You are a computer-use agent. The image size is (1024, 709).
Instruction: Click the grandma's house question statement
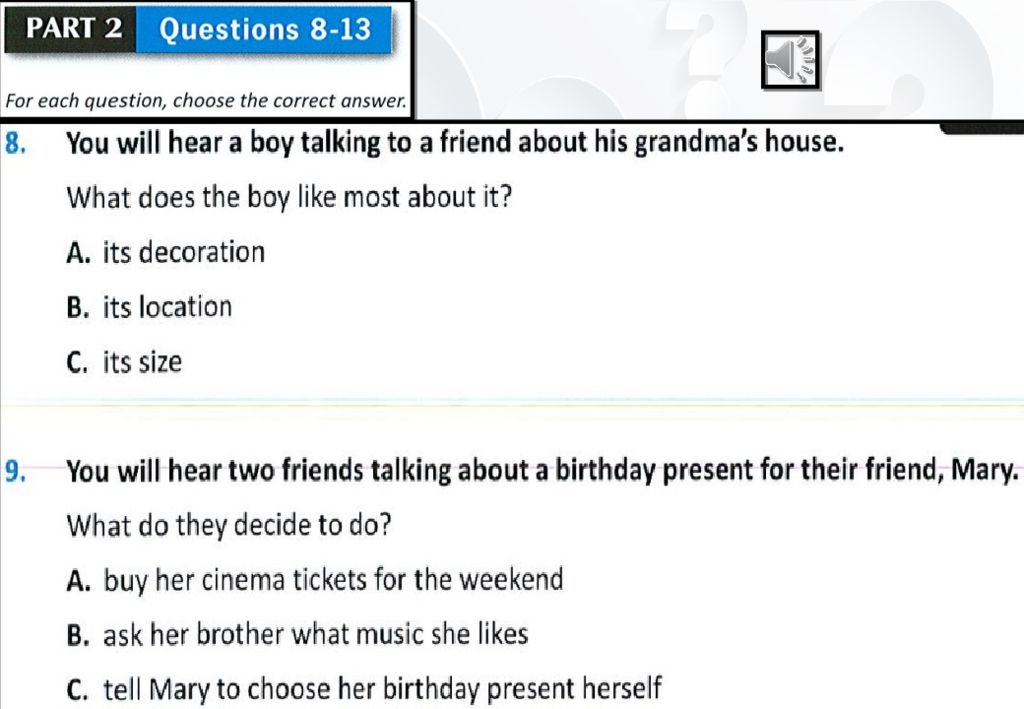pyautogui.click(x=455, y=143)
